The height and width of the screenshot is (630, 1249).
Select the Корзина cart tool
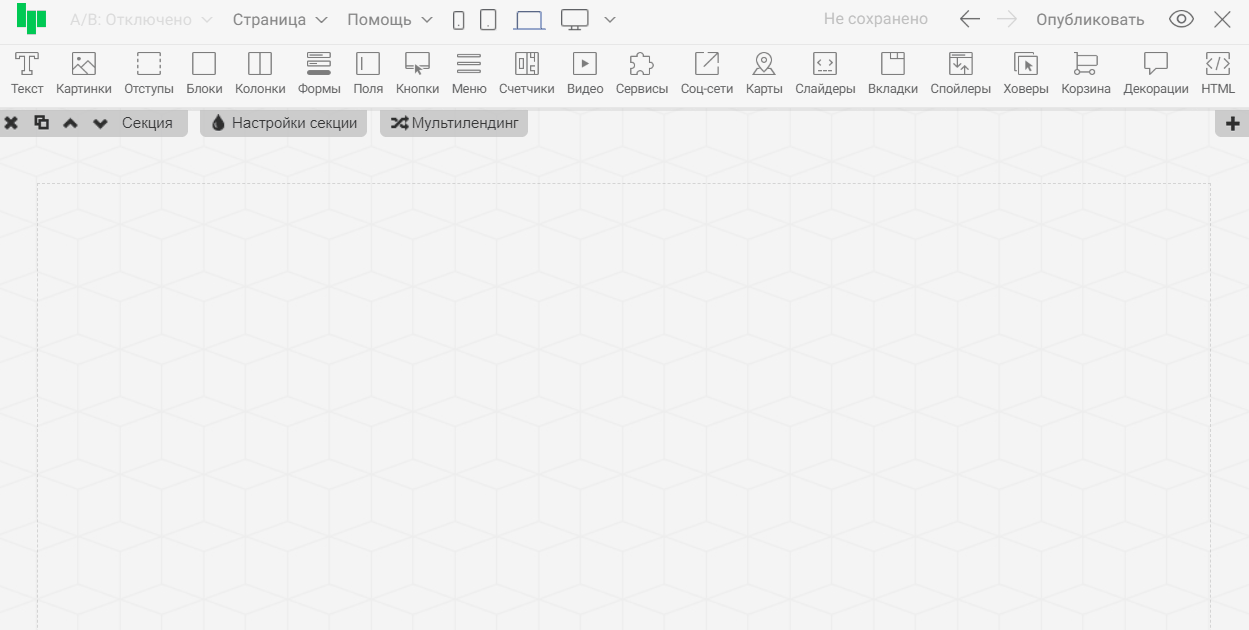pyautogui.click(x=1085, y=65)
